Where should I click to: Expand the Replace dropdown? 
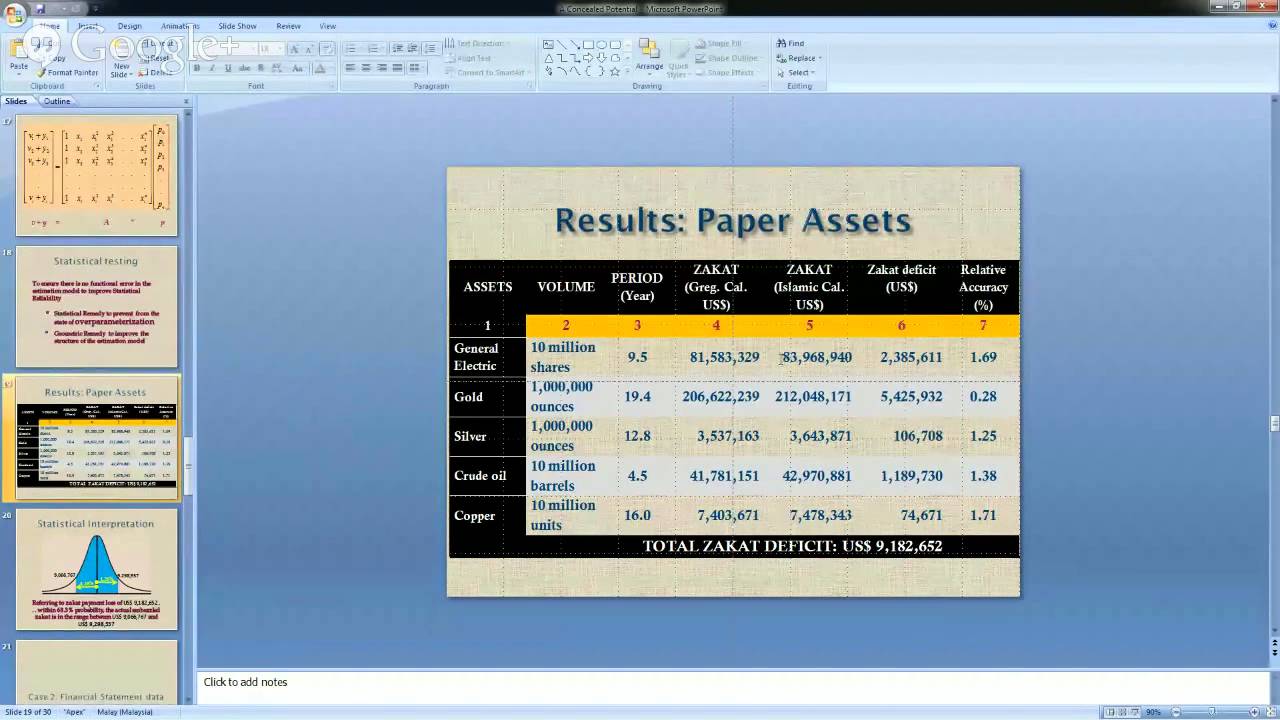[x=821, y=58]
